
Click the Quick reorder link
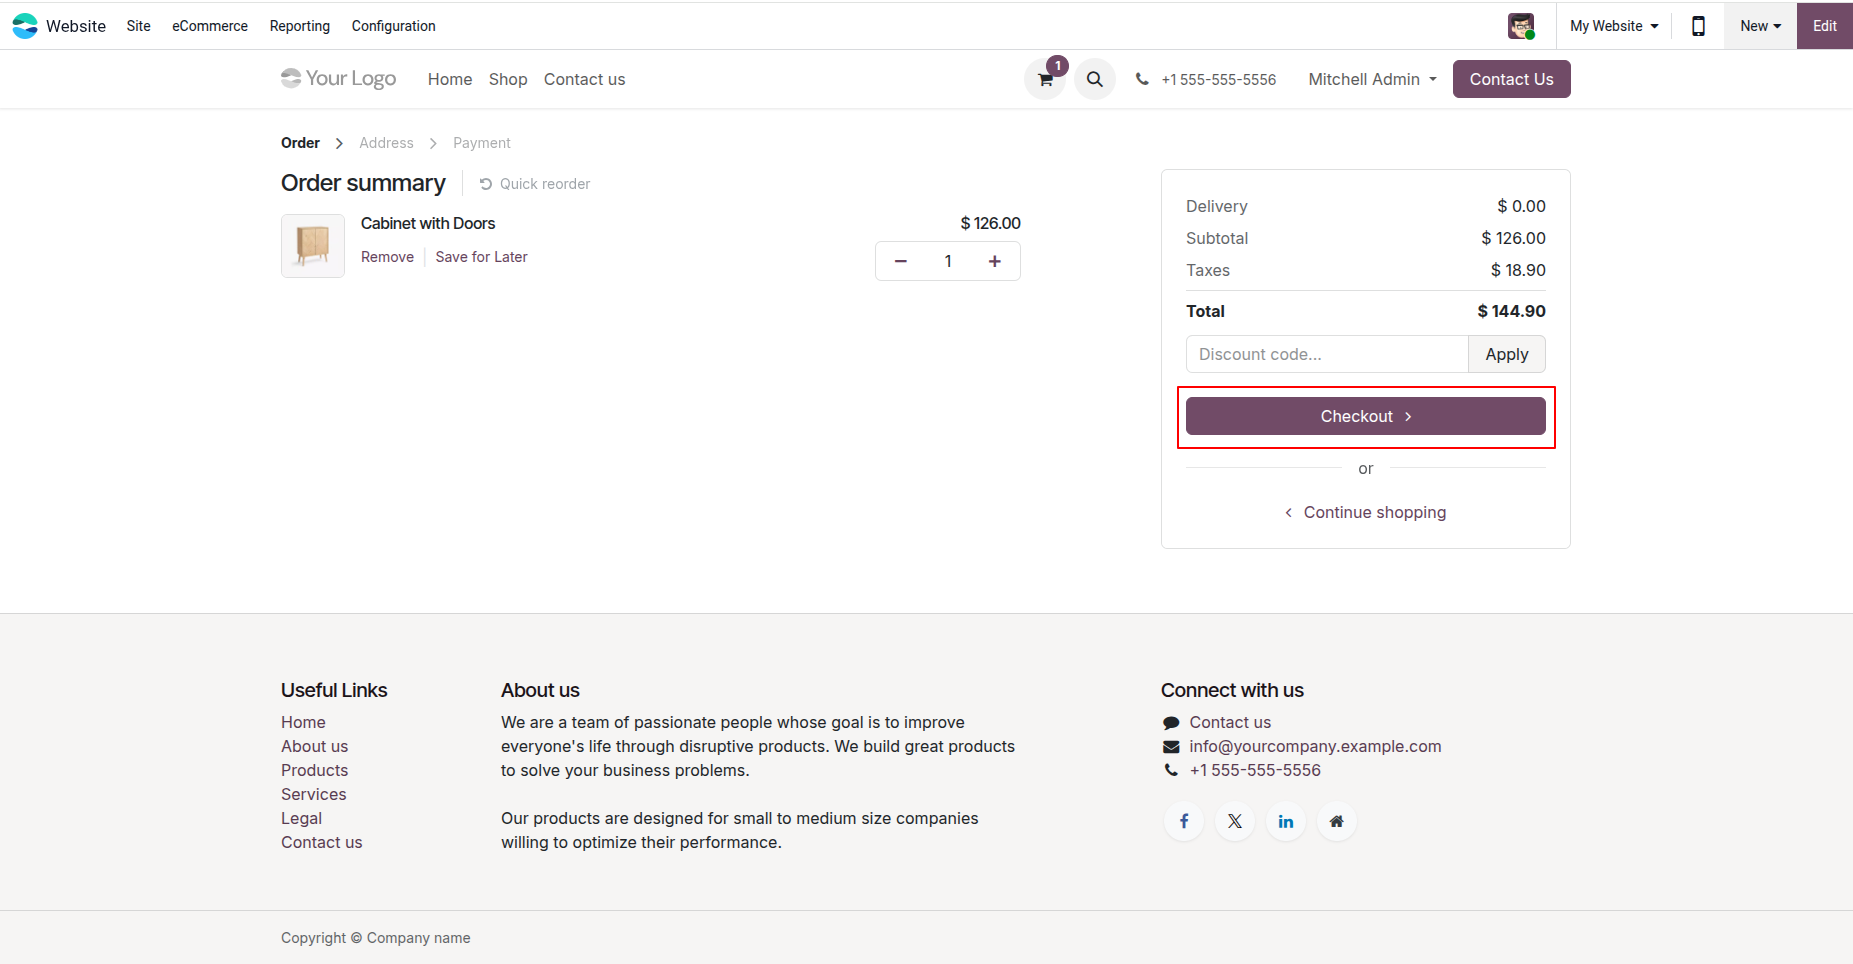(535, 184)
